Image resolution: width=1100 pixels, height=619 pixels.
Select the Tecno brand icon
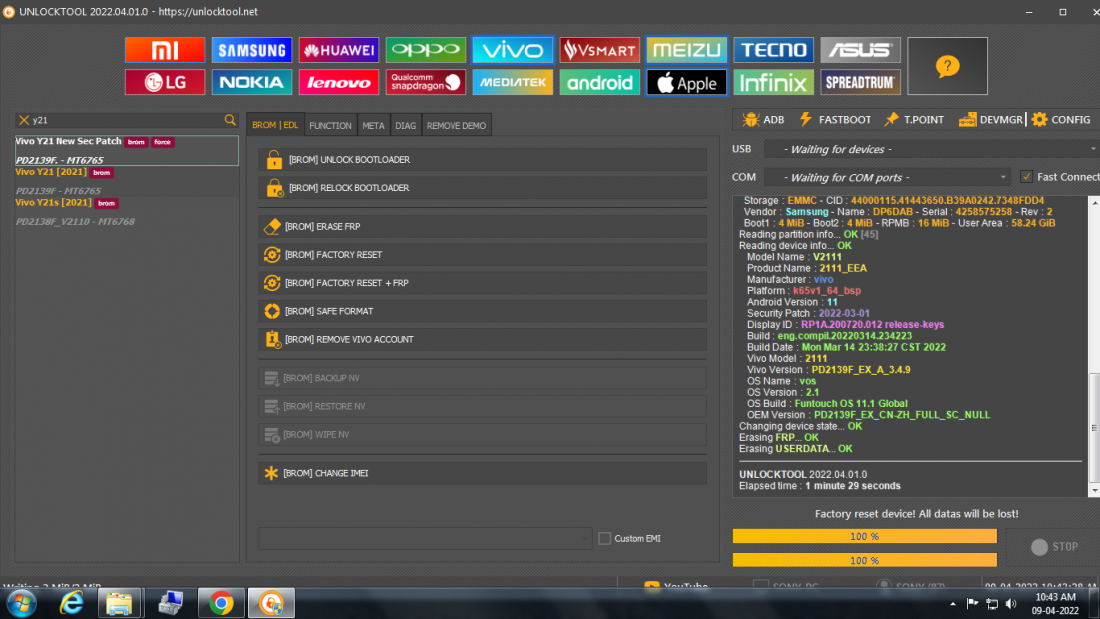point(774,50)
